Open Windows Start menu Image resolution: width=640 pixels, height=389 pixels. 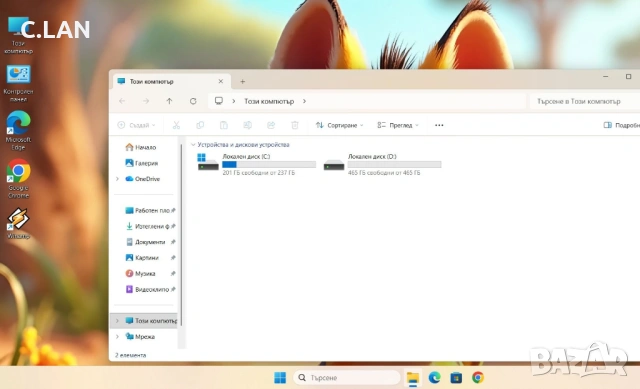(280, 378)
